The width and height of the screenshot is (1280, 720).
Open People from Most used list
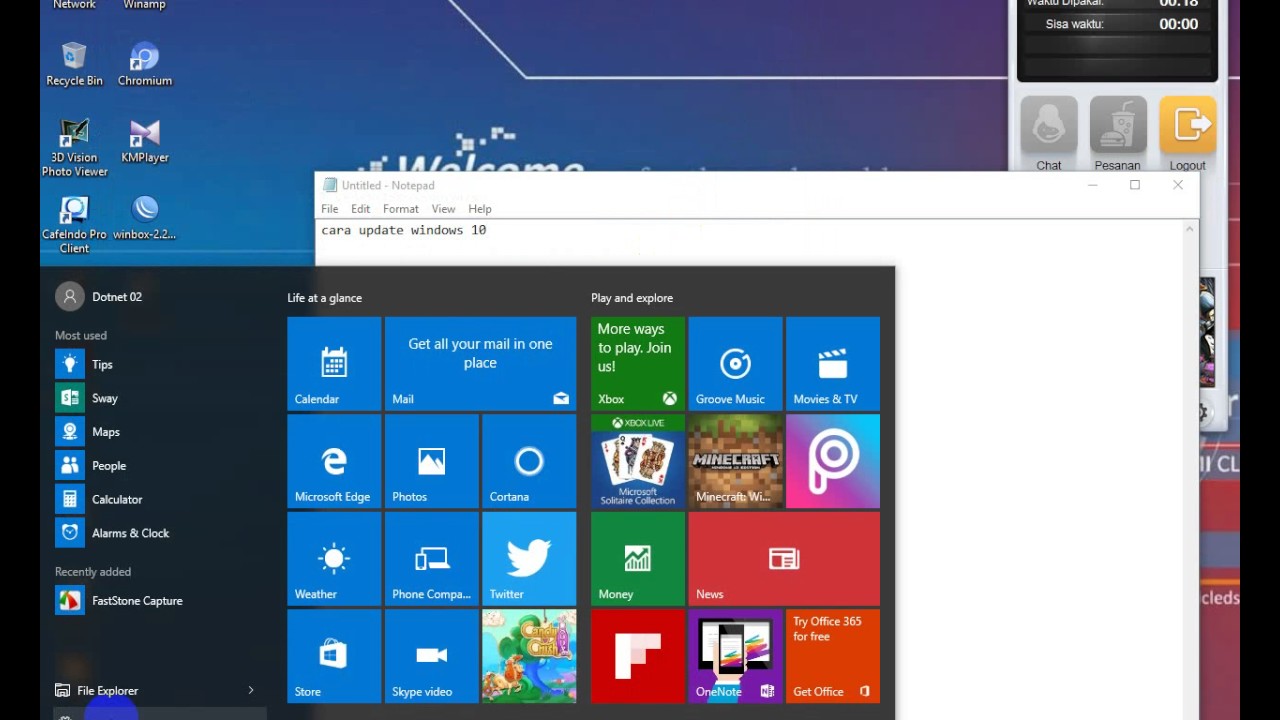pyautogui.click(x=160, y=465)
